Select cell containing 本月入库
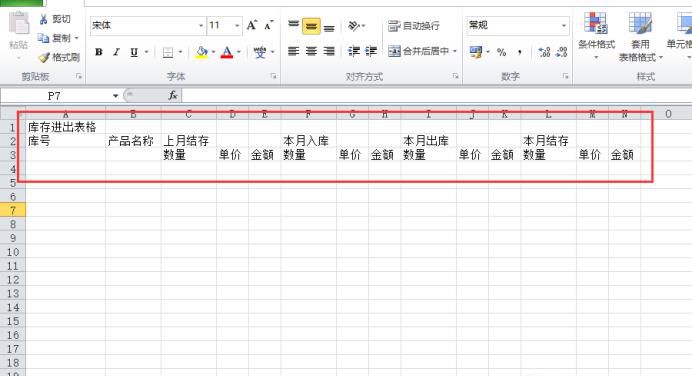692x376 pixels. click(x=308, y=141)
